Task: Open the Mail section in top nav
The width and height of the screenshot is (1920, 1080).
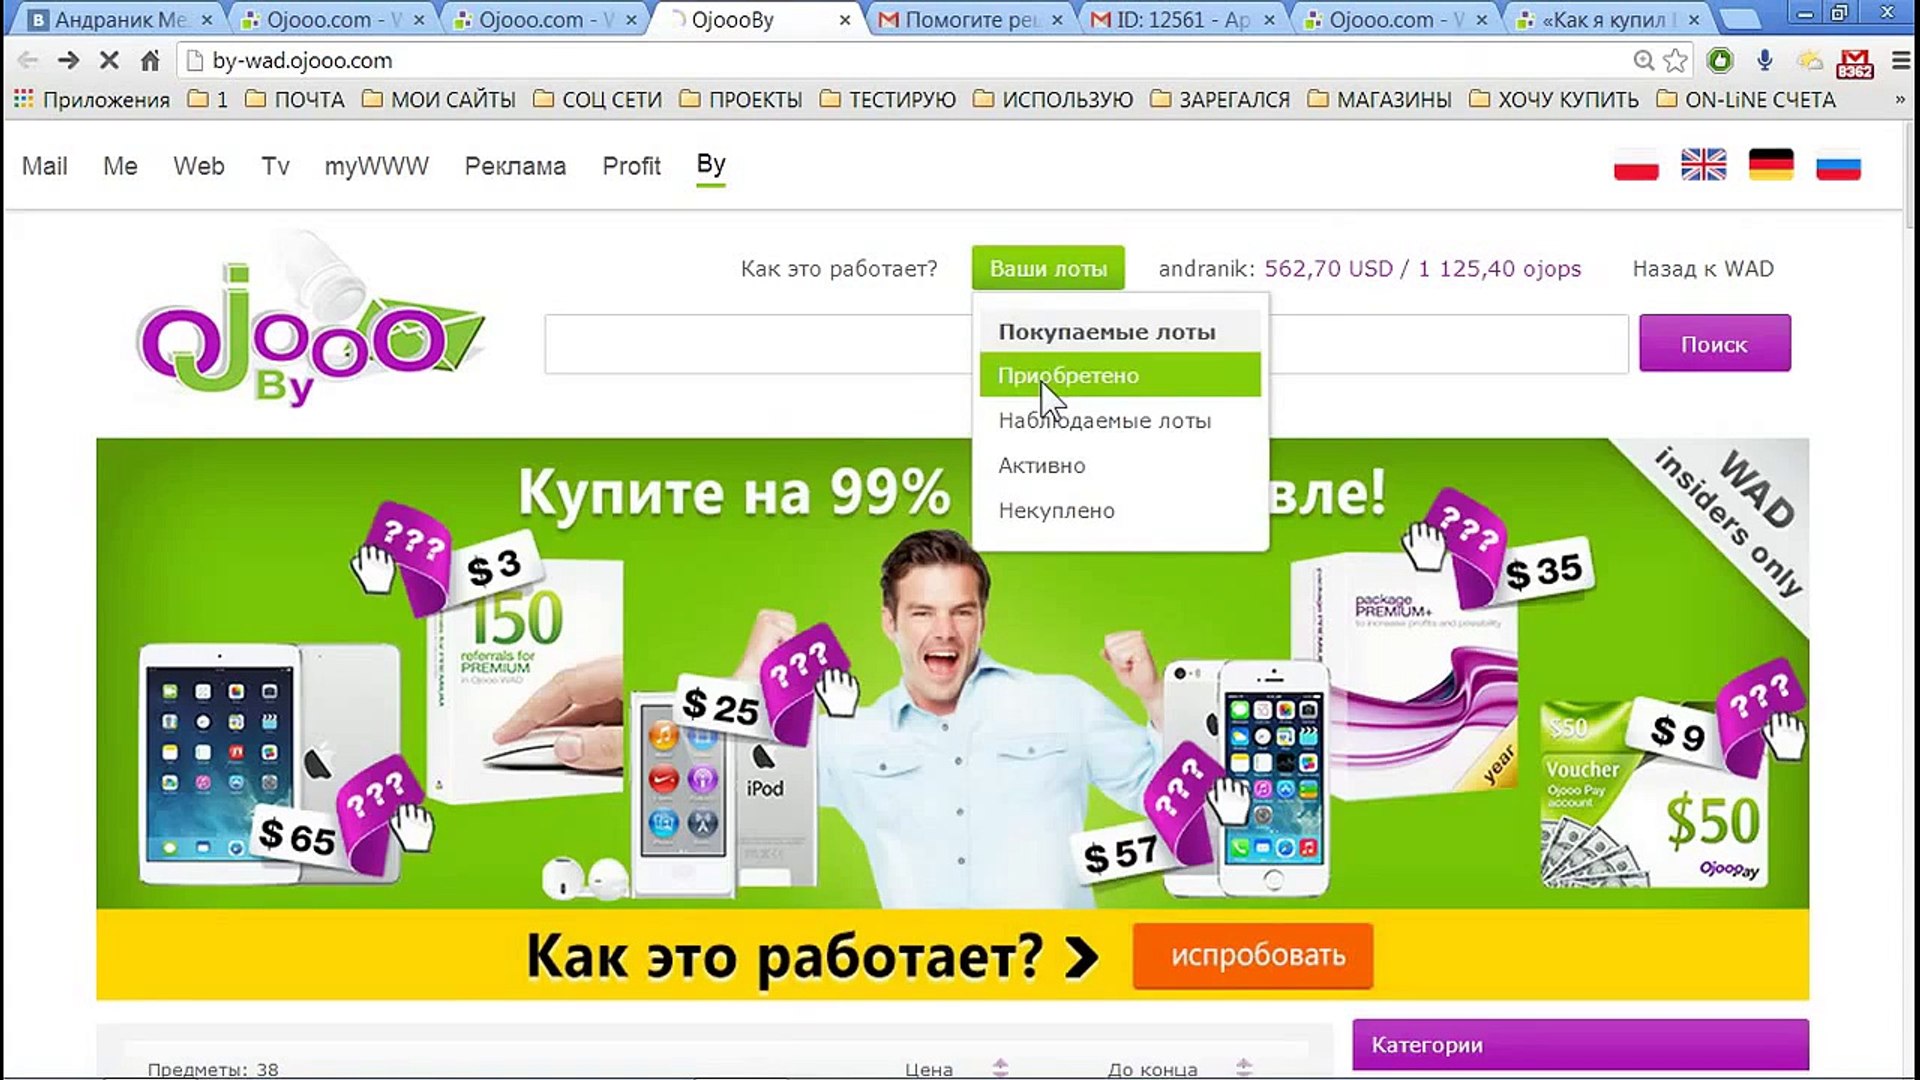Action: [x=45, y=166]
